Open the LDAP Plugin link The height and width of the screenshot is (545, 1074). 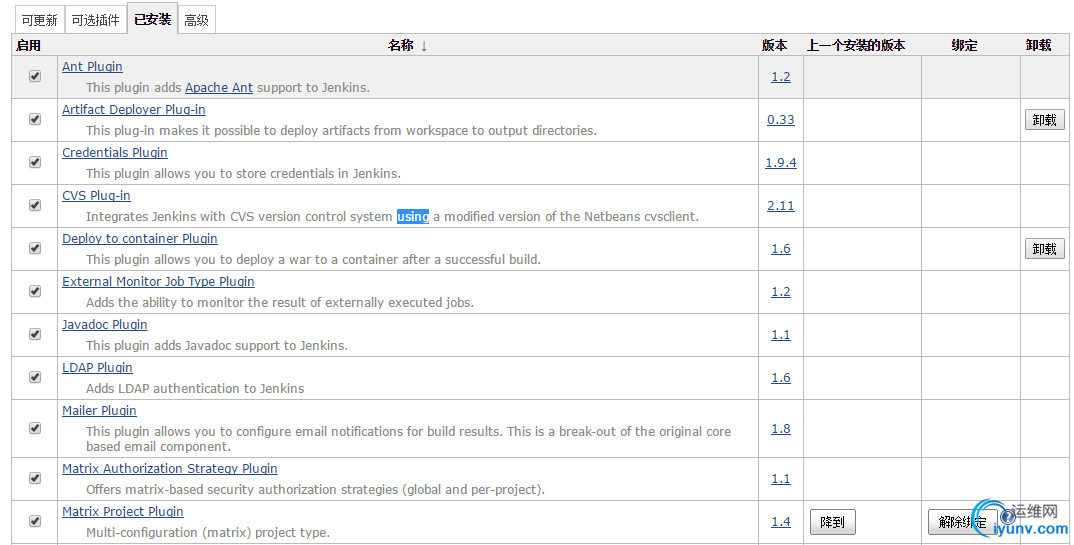tap(97, 368)
